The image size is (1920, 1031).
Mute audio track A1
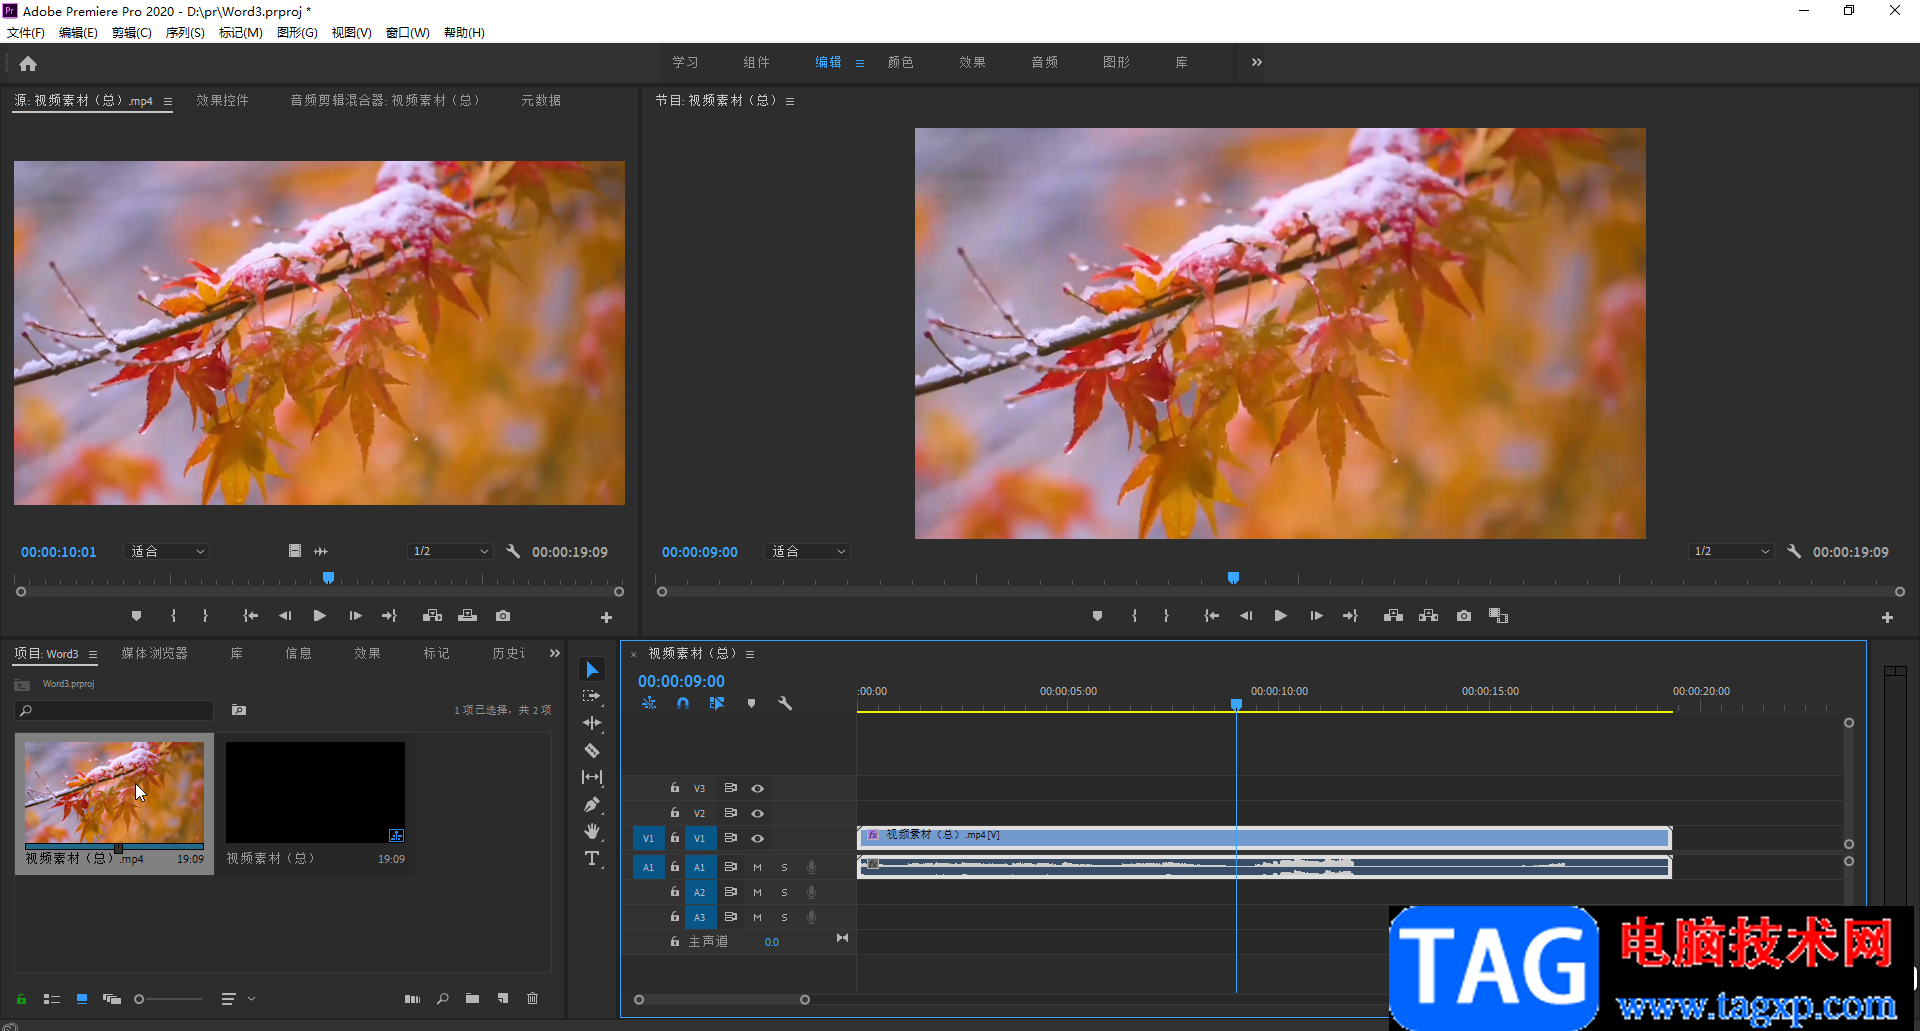[x=757, y=867]
